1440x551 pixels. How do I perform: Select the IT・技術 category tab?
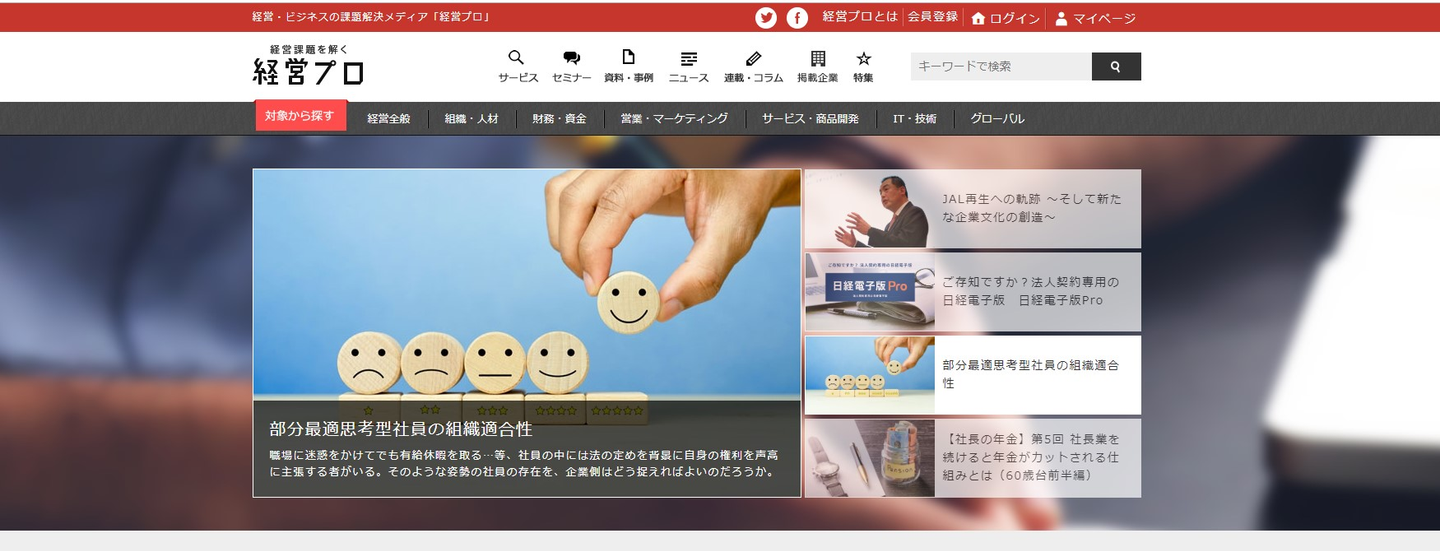[914, 118]
